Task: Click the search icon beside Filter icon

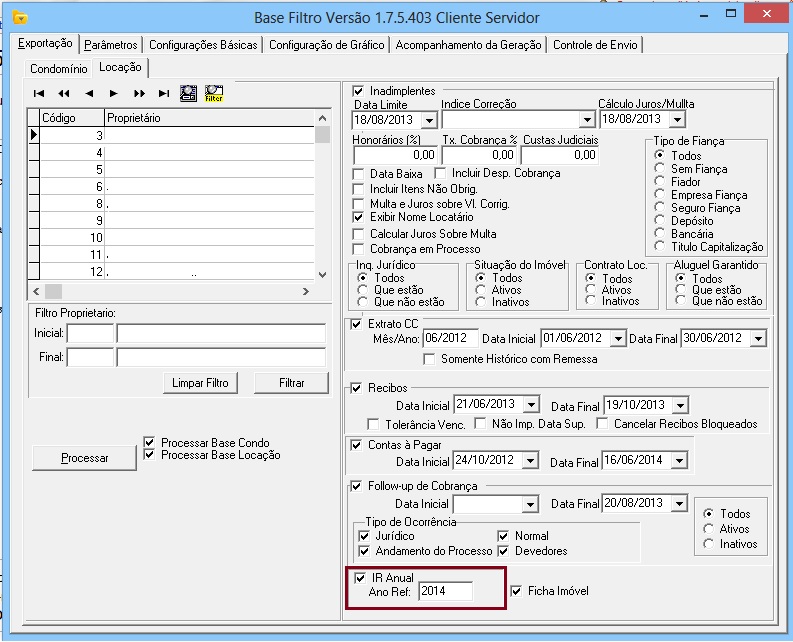Action: pos(188,93)
